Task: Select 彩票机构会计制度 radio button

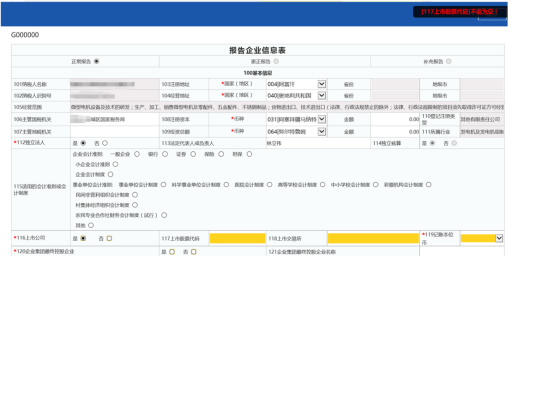Action: pyautogui.click(x=429, y=184)
